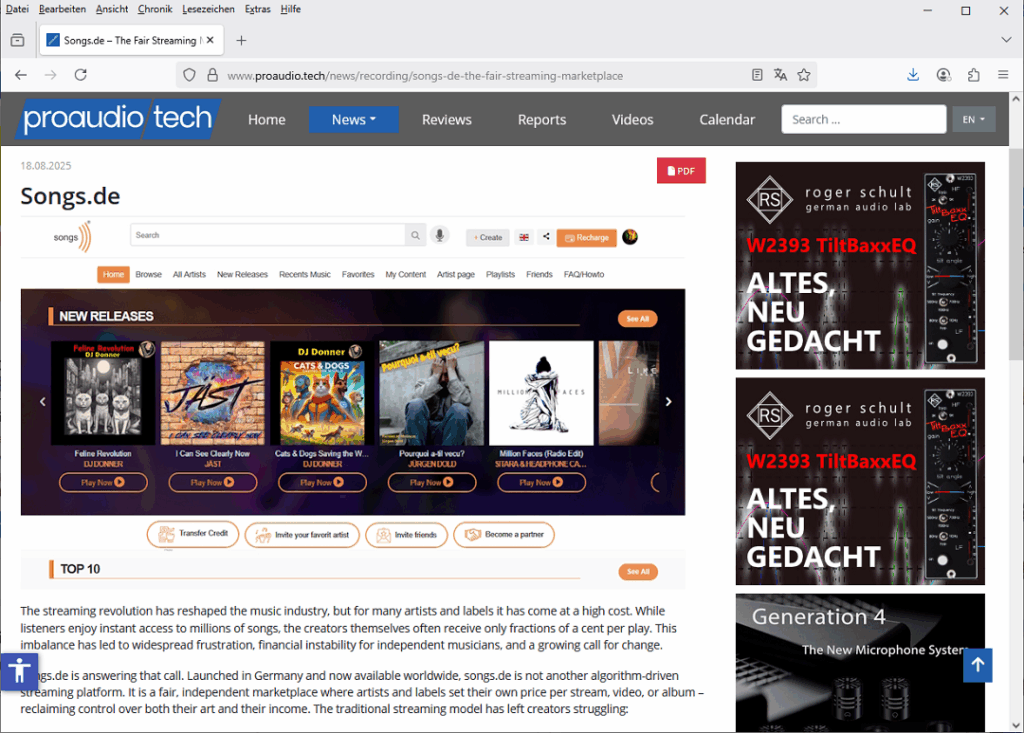Open the extensions puzzle icon
This screenshot has height=733, width=1024.
[x=974, y=75]
